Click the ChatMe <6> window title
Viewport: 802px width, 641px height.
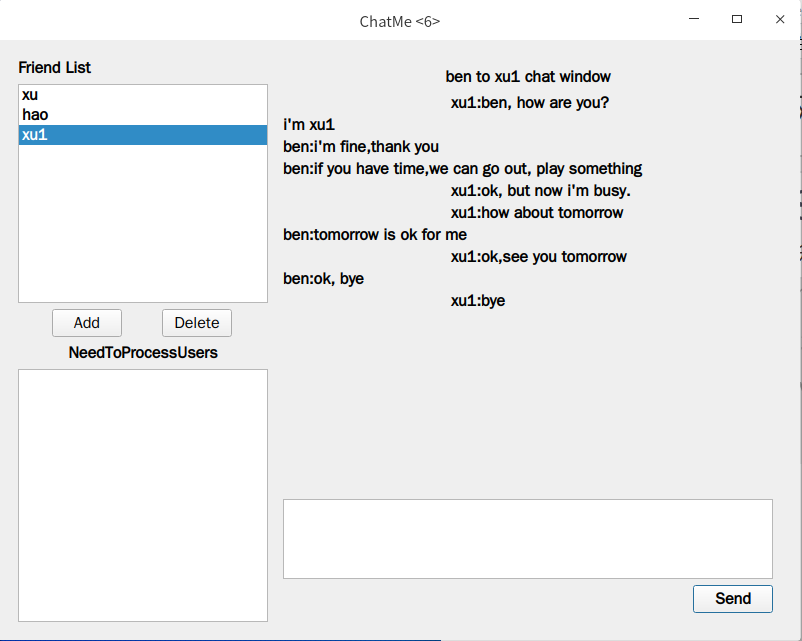[x=400, y=21]
